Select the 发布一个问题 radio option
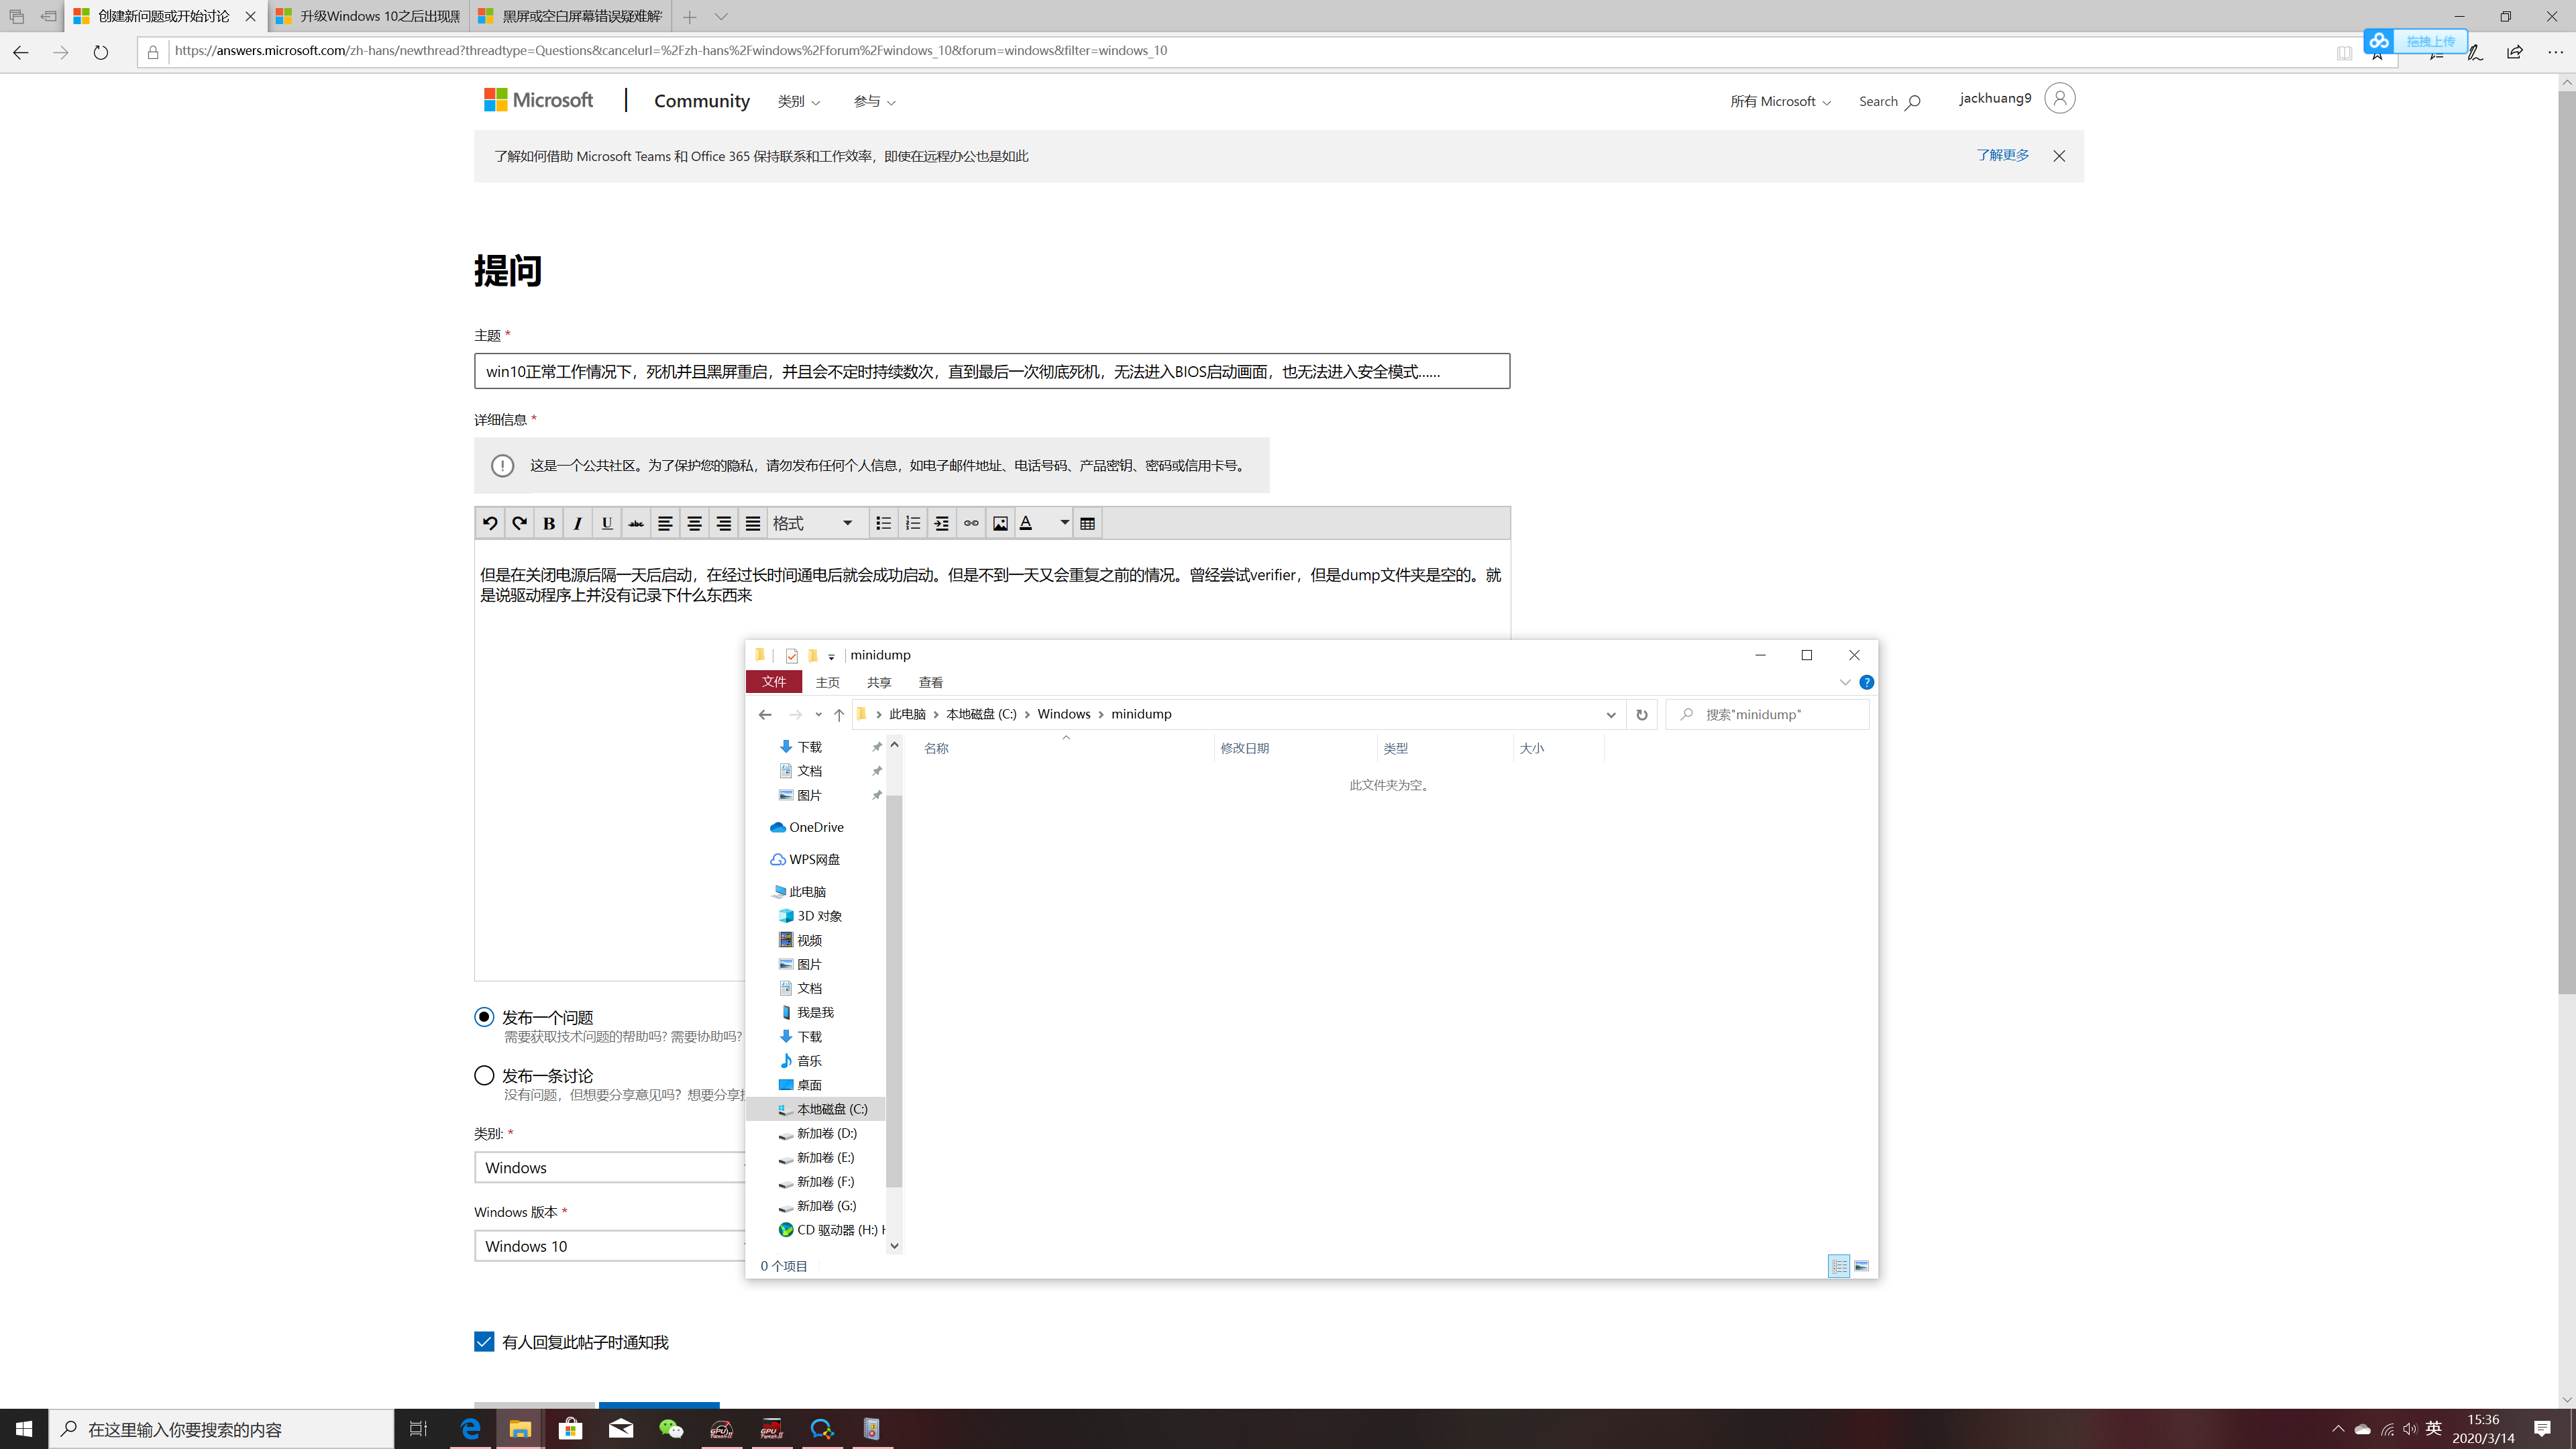Screen dimensions: 2576x1449 [x=484, y=1017]
